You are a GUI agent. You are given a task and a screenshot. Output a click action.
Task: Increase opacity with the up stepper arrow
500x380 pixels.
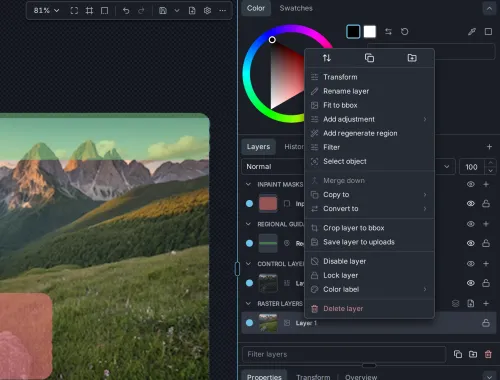[490, 163]
